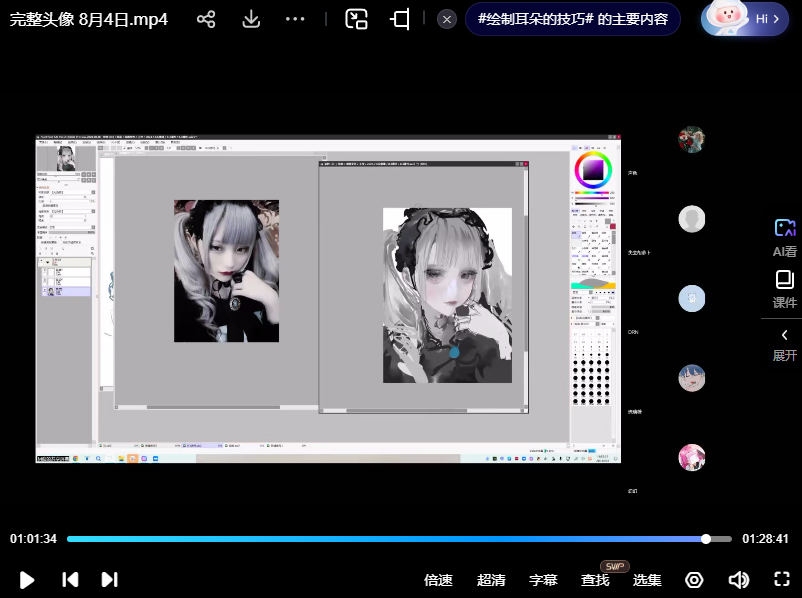
Task: Switch to picture-in-picture mini window
Action: tap(357, 19)
